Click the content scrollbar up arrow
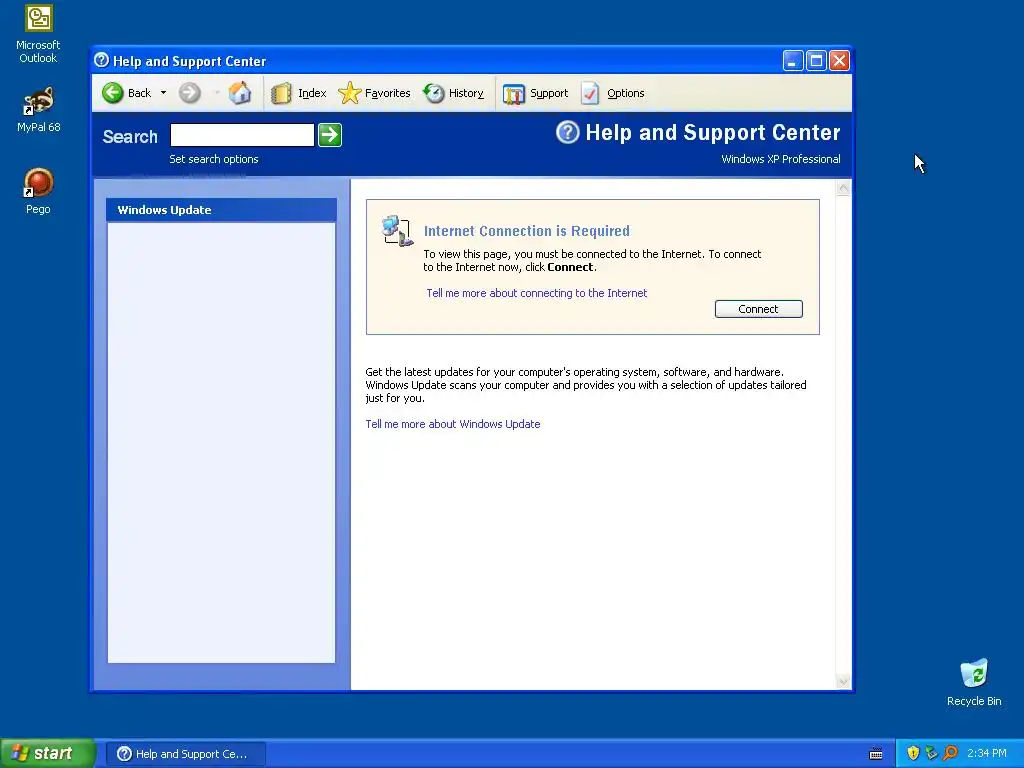The image size is (1024, 768). click(x=843, y=189)
